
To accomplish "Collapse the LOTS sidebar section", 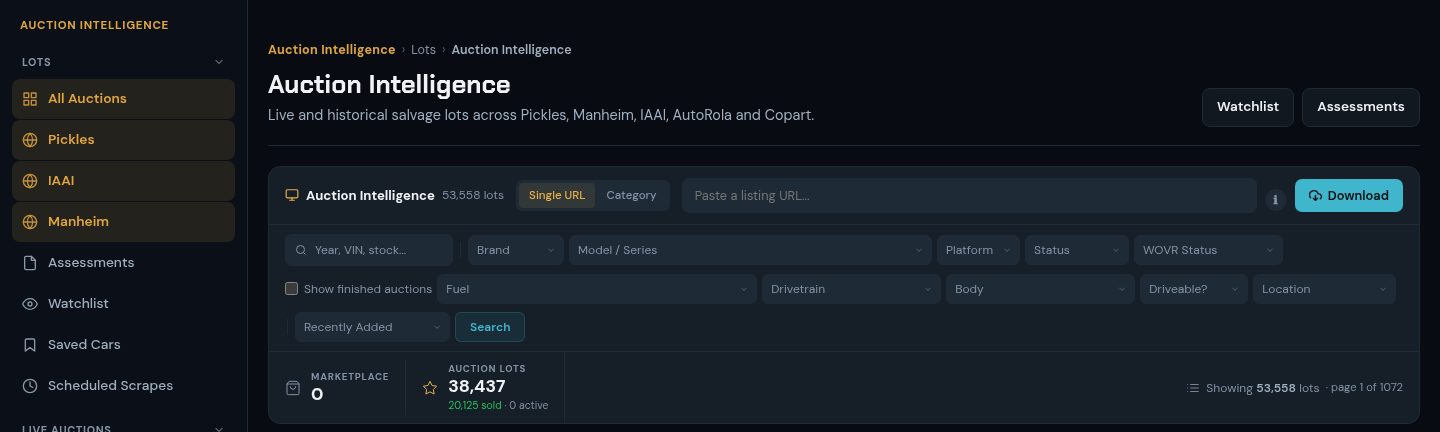I will pos(123,62).
